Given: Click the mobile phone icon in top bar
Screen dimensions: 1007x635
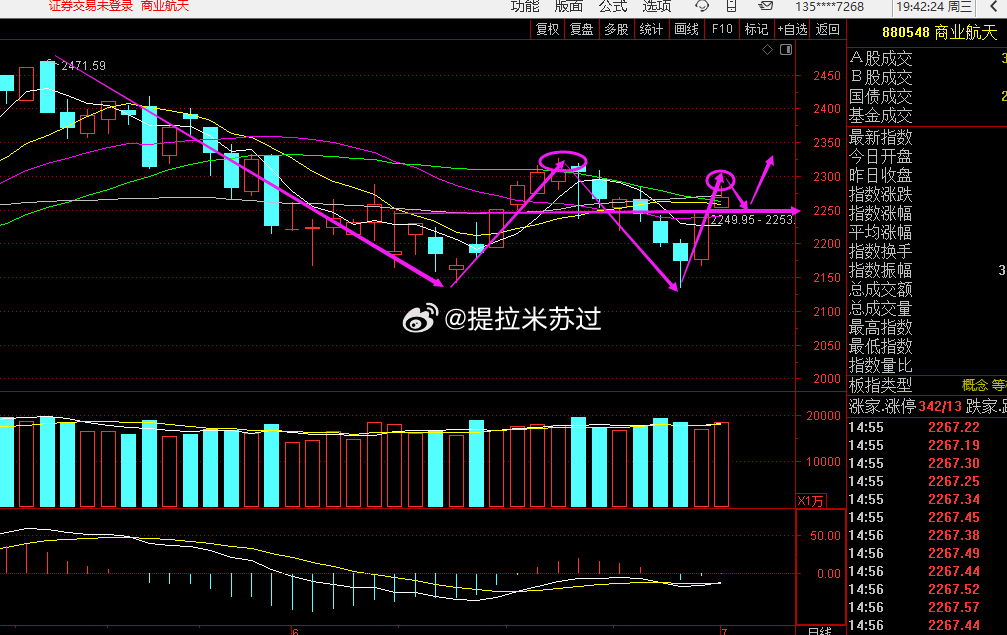Looking at the screenshot, I should (x=731, y=6).
